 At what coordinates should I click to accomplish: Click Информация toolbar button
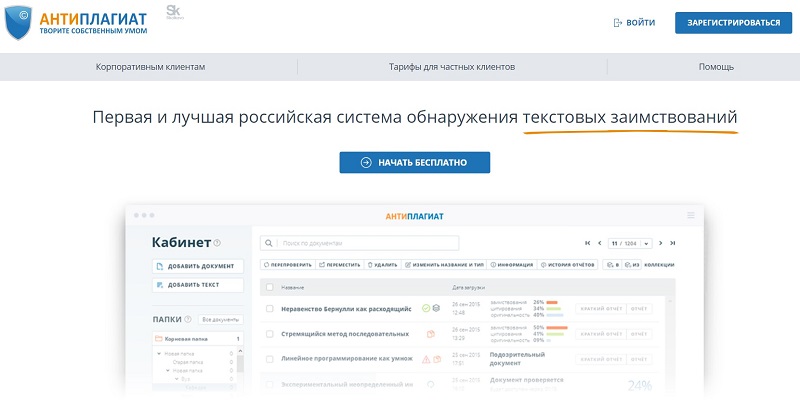coord(512,265)
